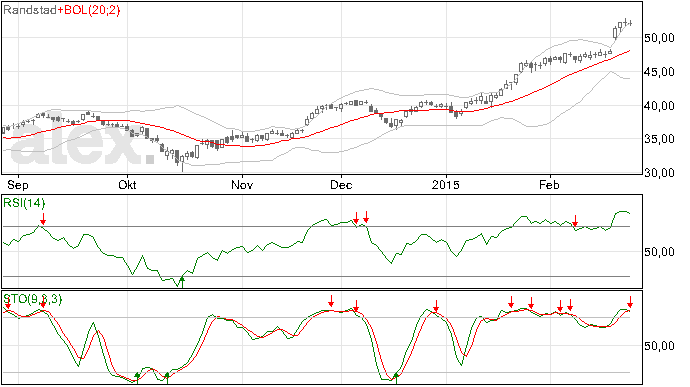Screen dimensions: 690x387
Task: Click the STO(9,3,3) panel label
Action: tap(33, 299)
